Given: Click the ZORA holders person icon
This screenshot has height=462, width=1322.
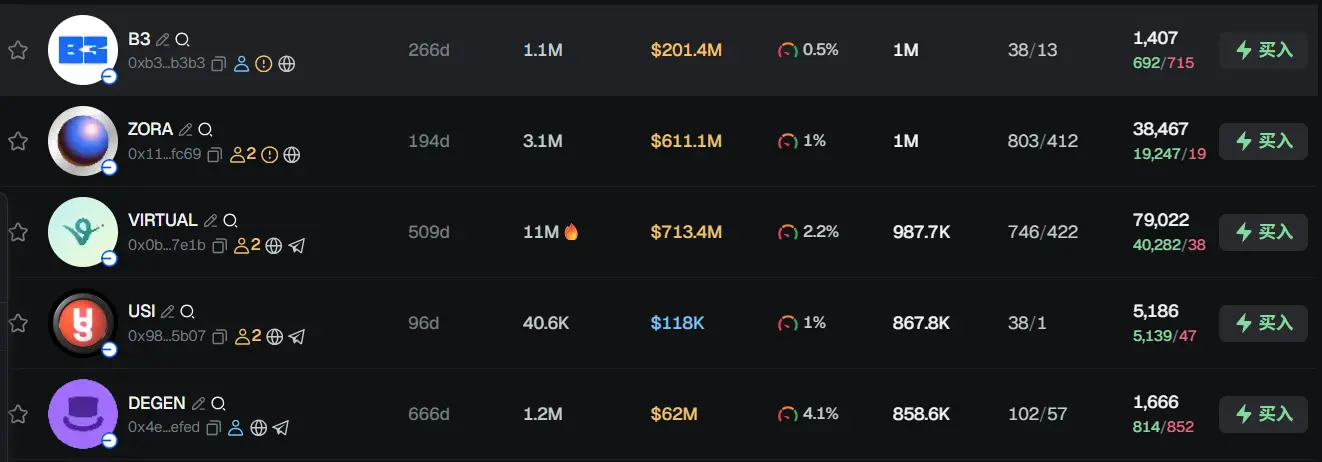Looking at the screenshot, I should point(238,154).
